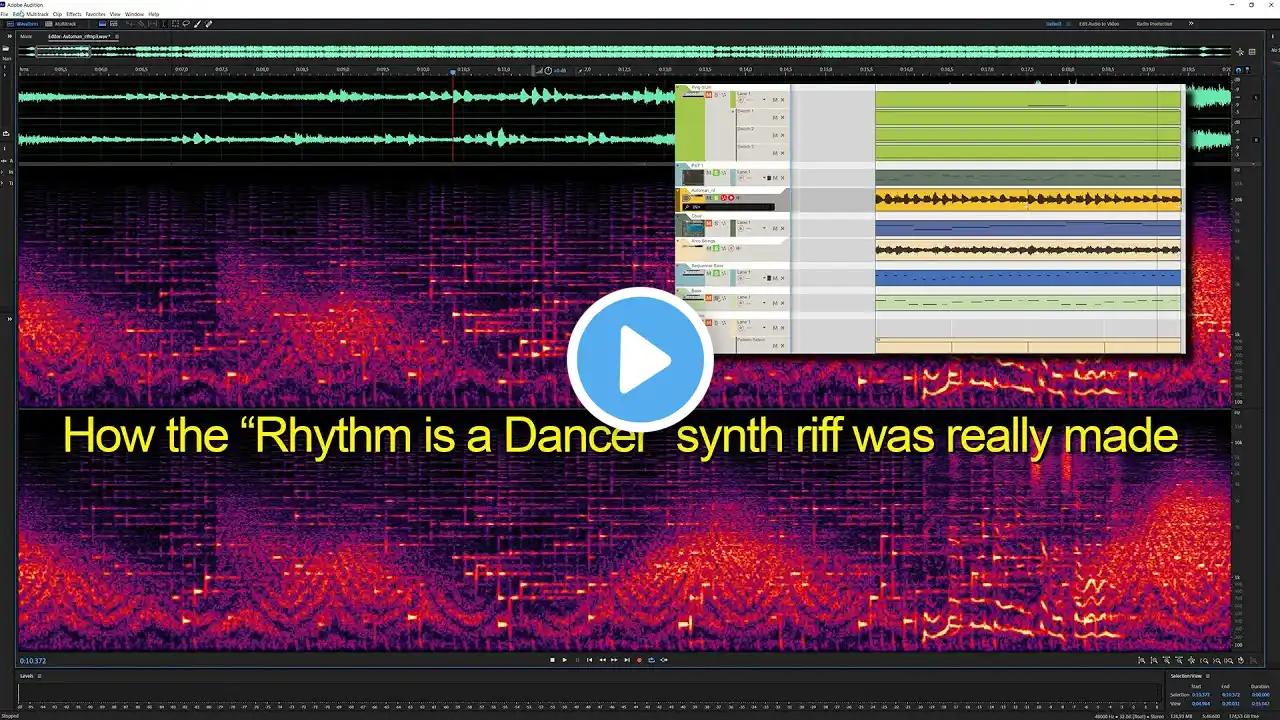Select the Paintbrush Selection tool
Viewport: 1280px width, 720px height.
pos(197,24)
